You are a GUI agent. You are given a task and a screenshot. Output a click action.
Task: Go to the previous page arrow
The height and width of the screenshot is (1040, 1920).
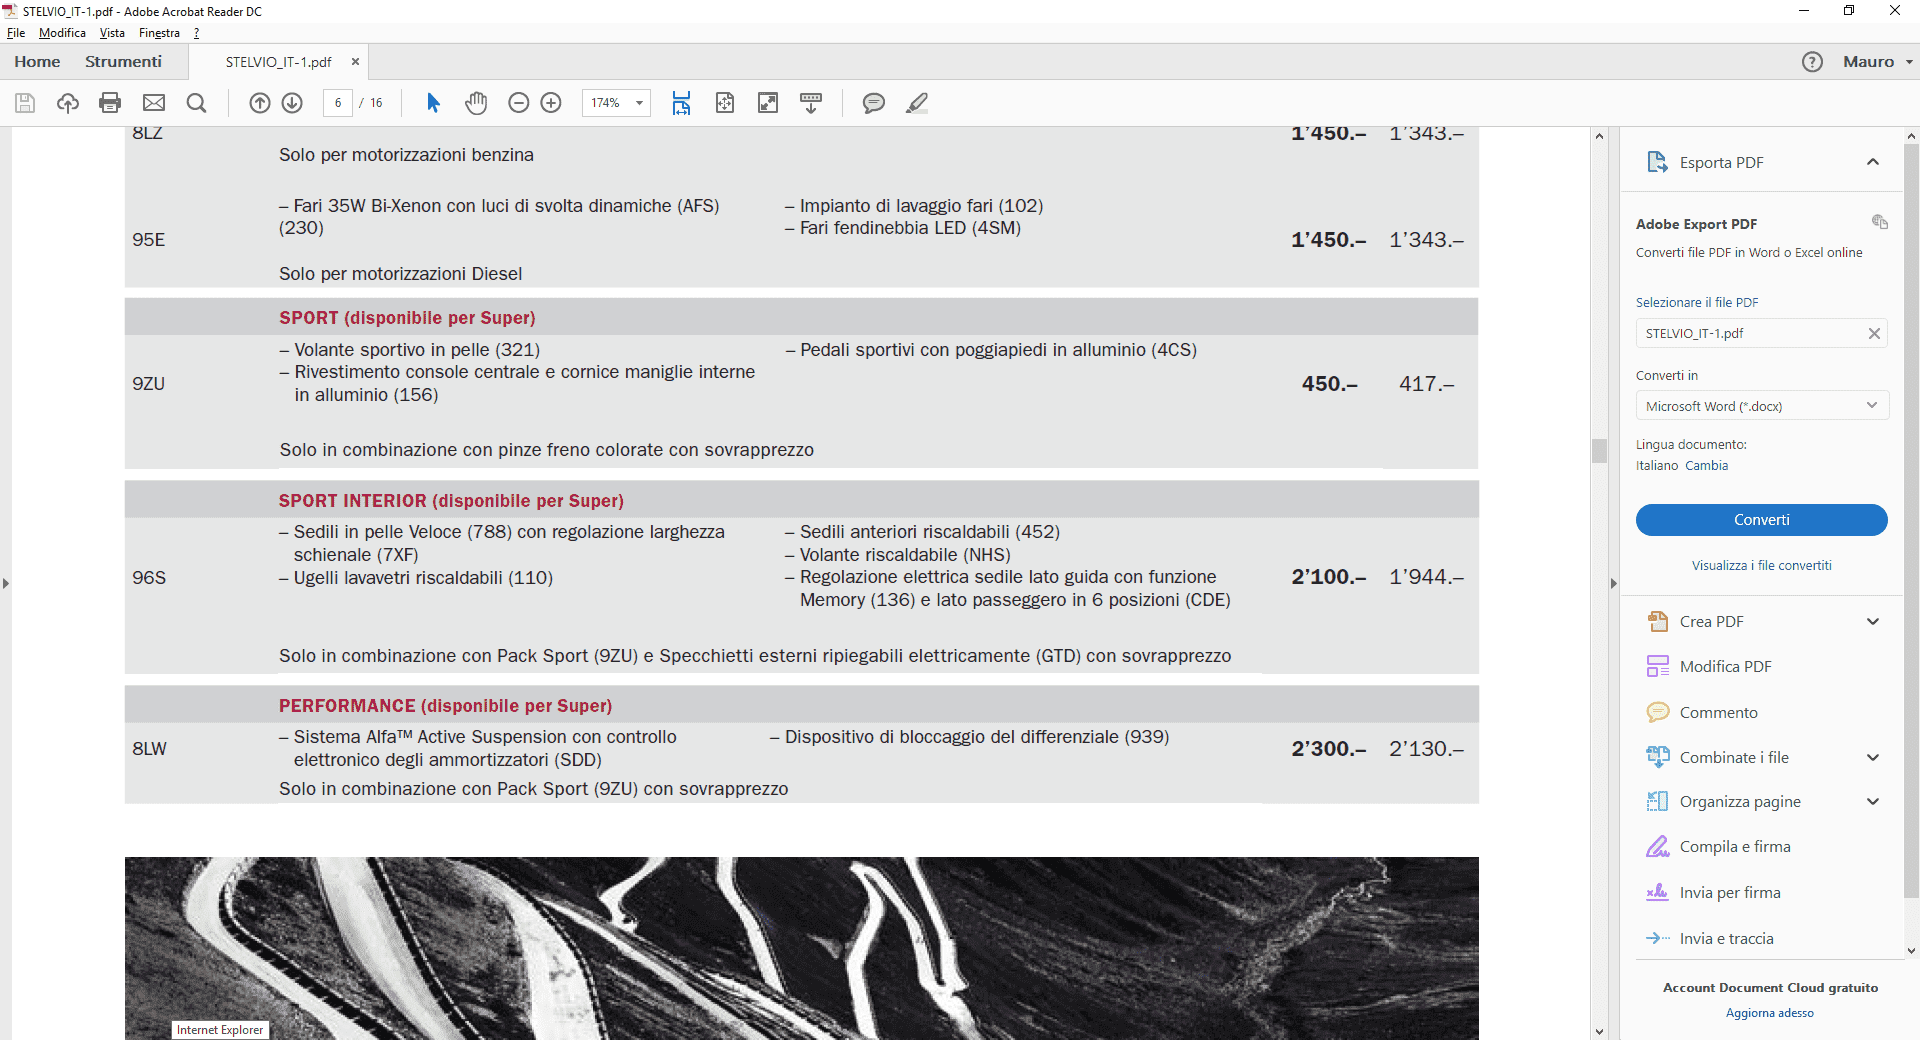(x=260, y=103)
